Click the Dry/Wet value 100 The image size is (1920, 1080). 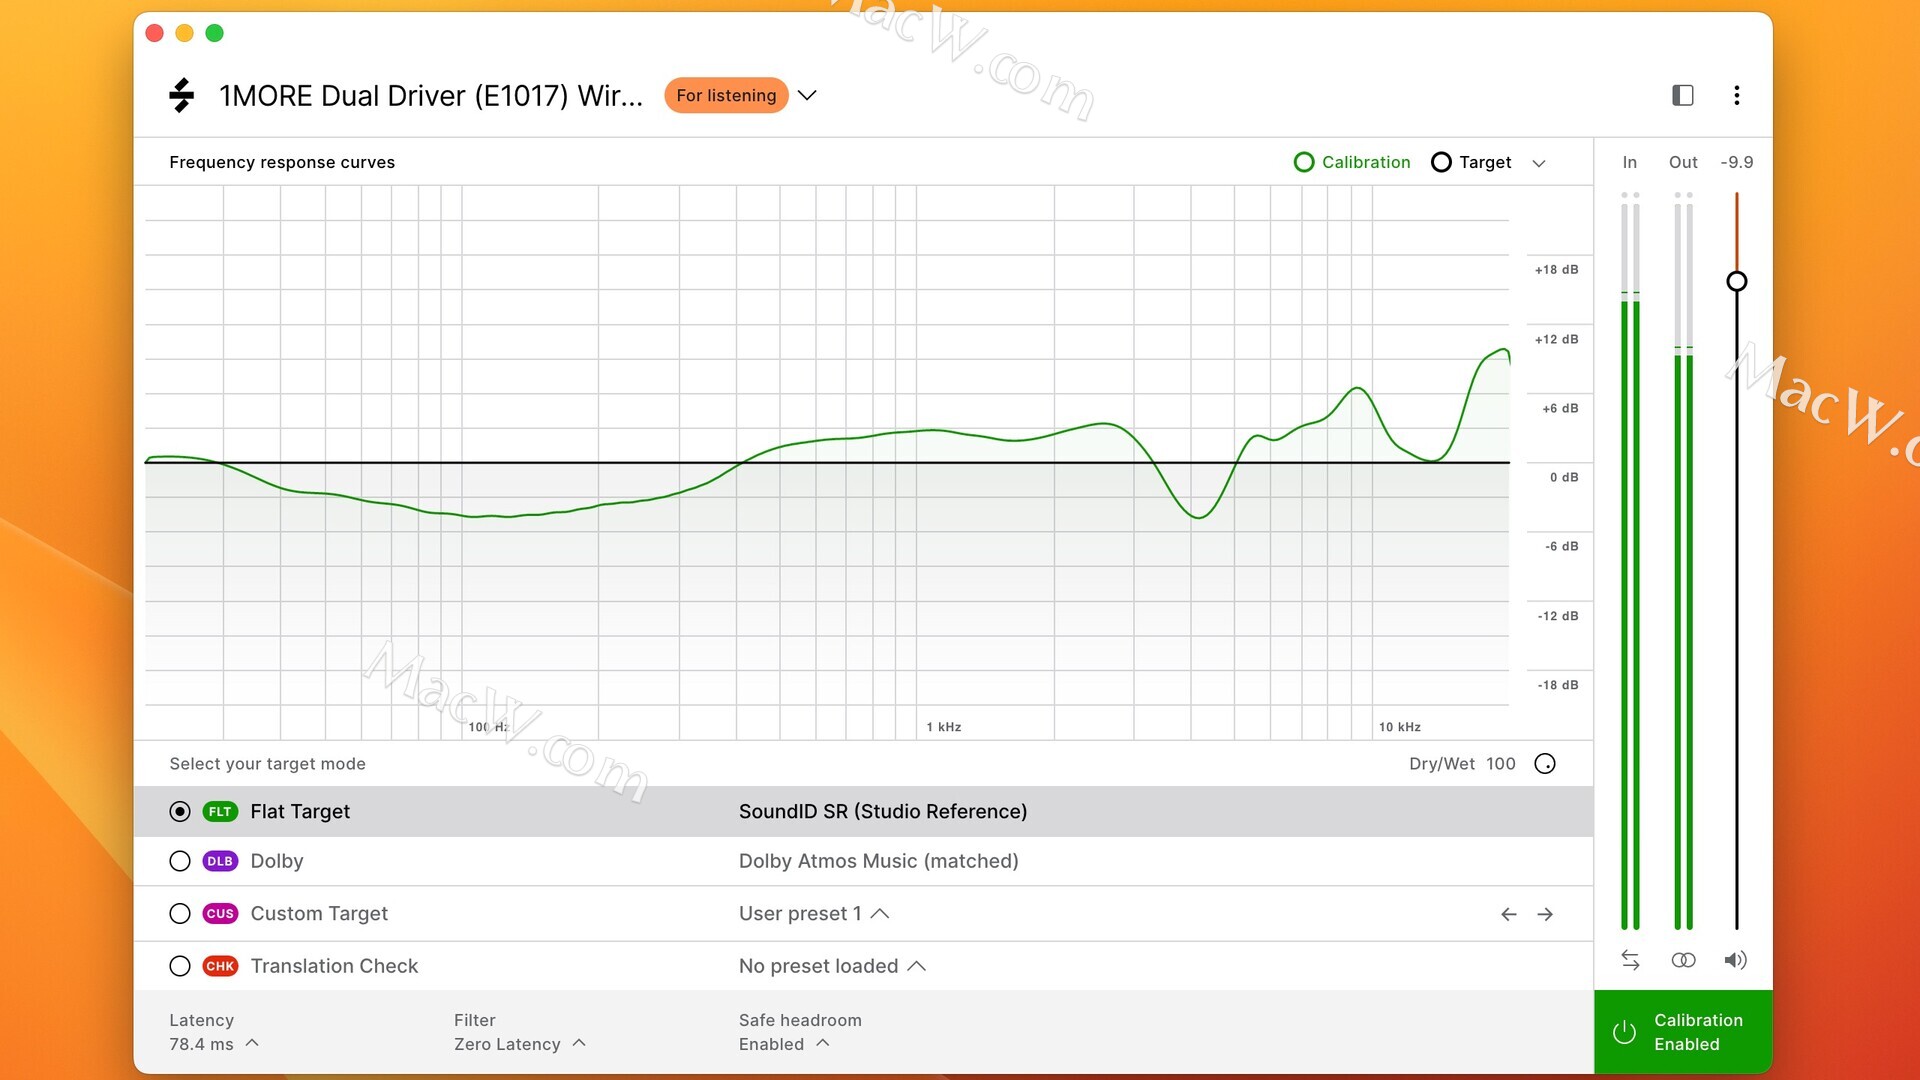[1501, 764]
